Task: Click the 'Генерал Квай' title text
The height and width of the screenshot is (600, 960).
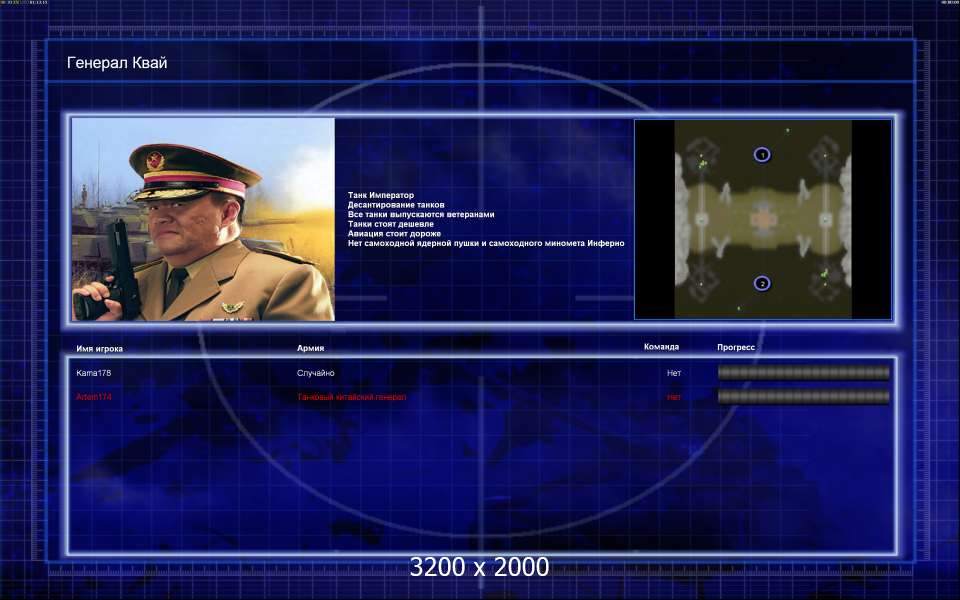Action: [116, 63]
